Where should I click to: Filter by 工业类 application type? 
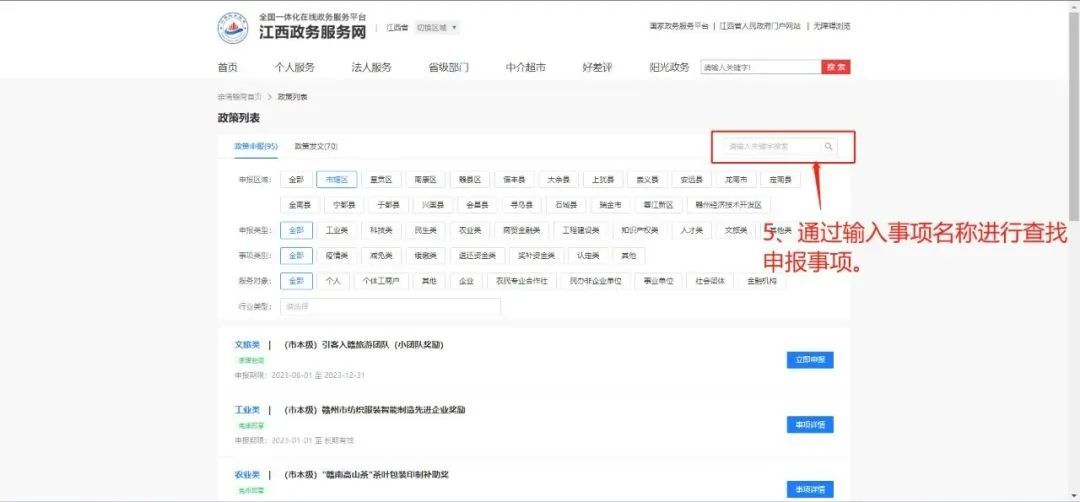pyautogui.click(x=337, y=231)
